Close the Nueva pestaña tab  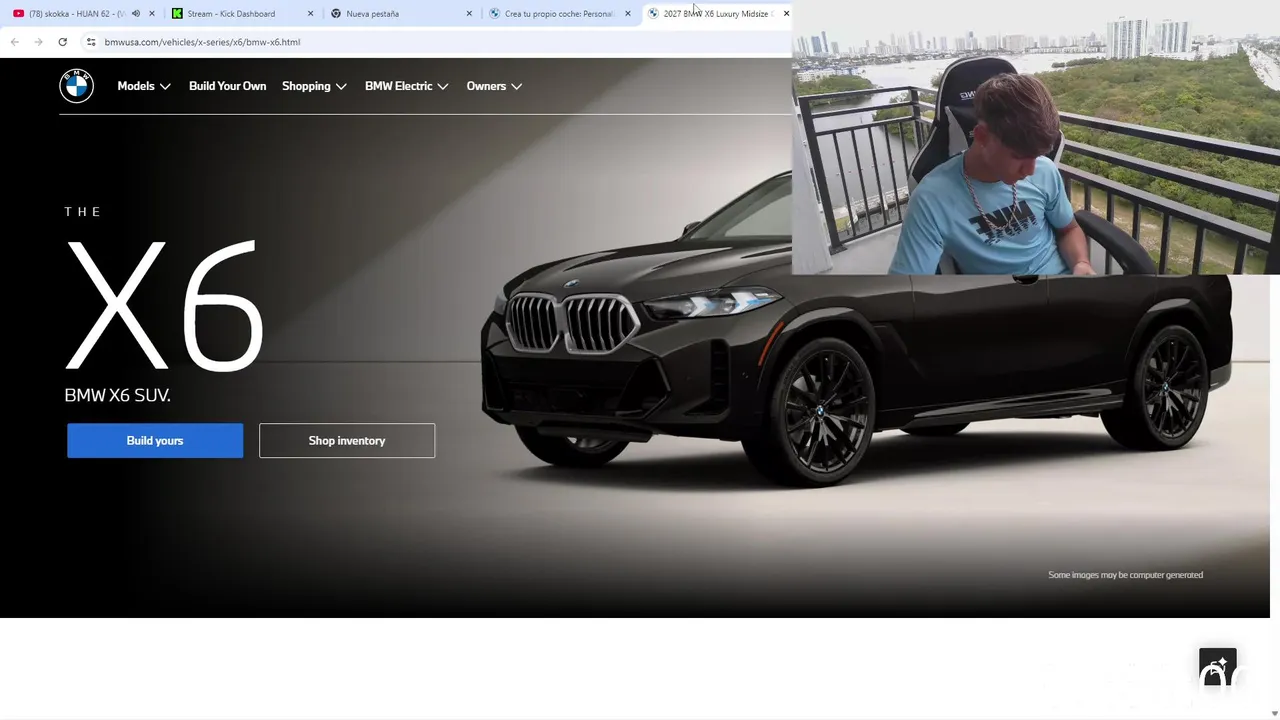(x=469, y=14)
